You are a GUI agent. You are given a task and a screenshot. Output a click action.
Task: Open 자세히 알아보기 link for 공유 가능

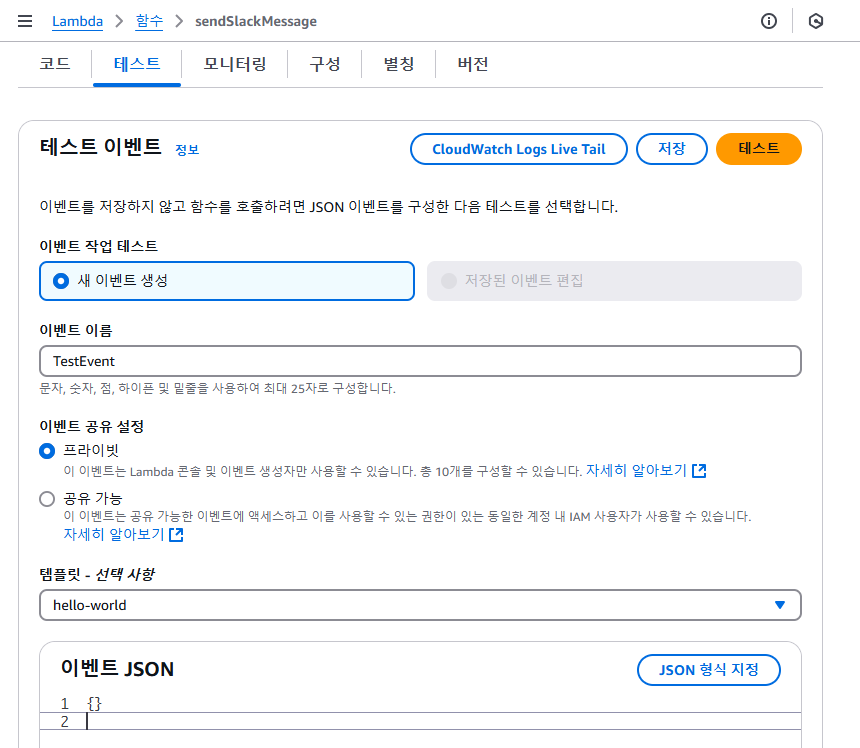click(114, 534)
